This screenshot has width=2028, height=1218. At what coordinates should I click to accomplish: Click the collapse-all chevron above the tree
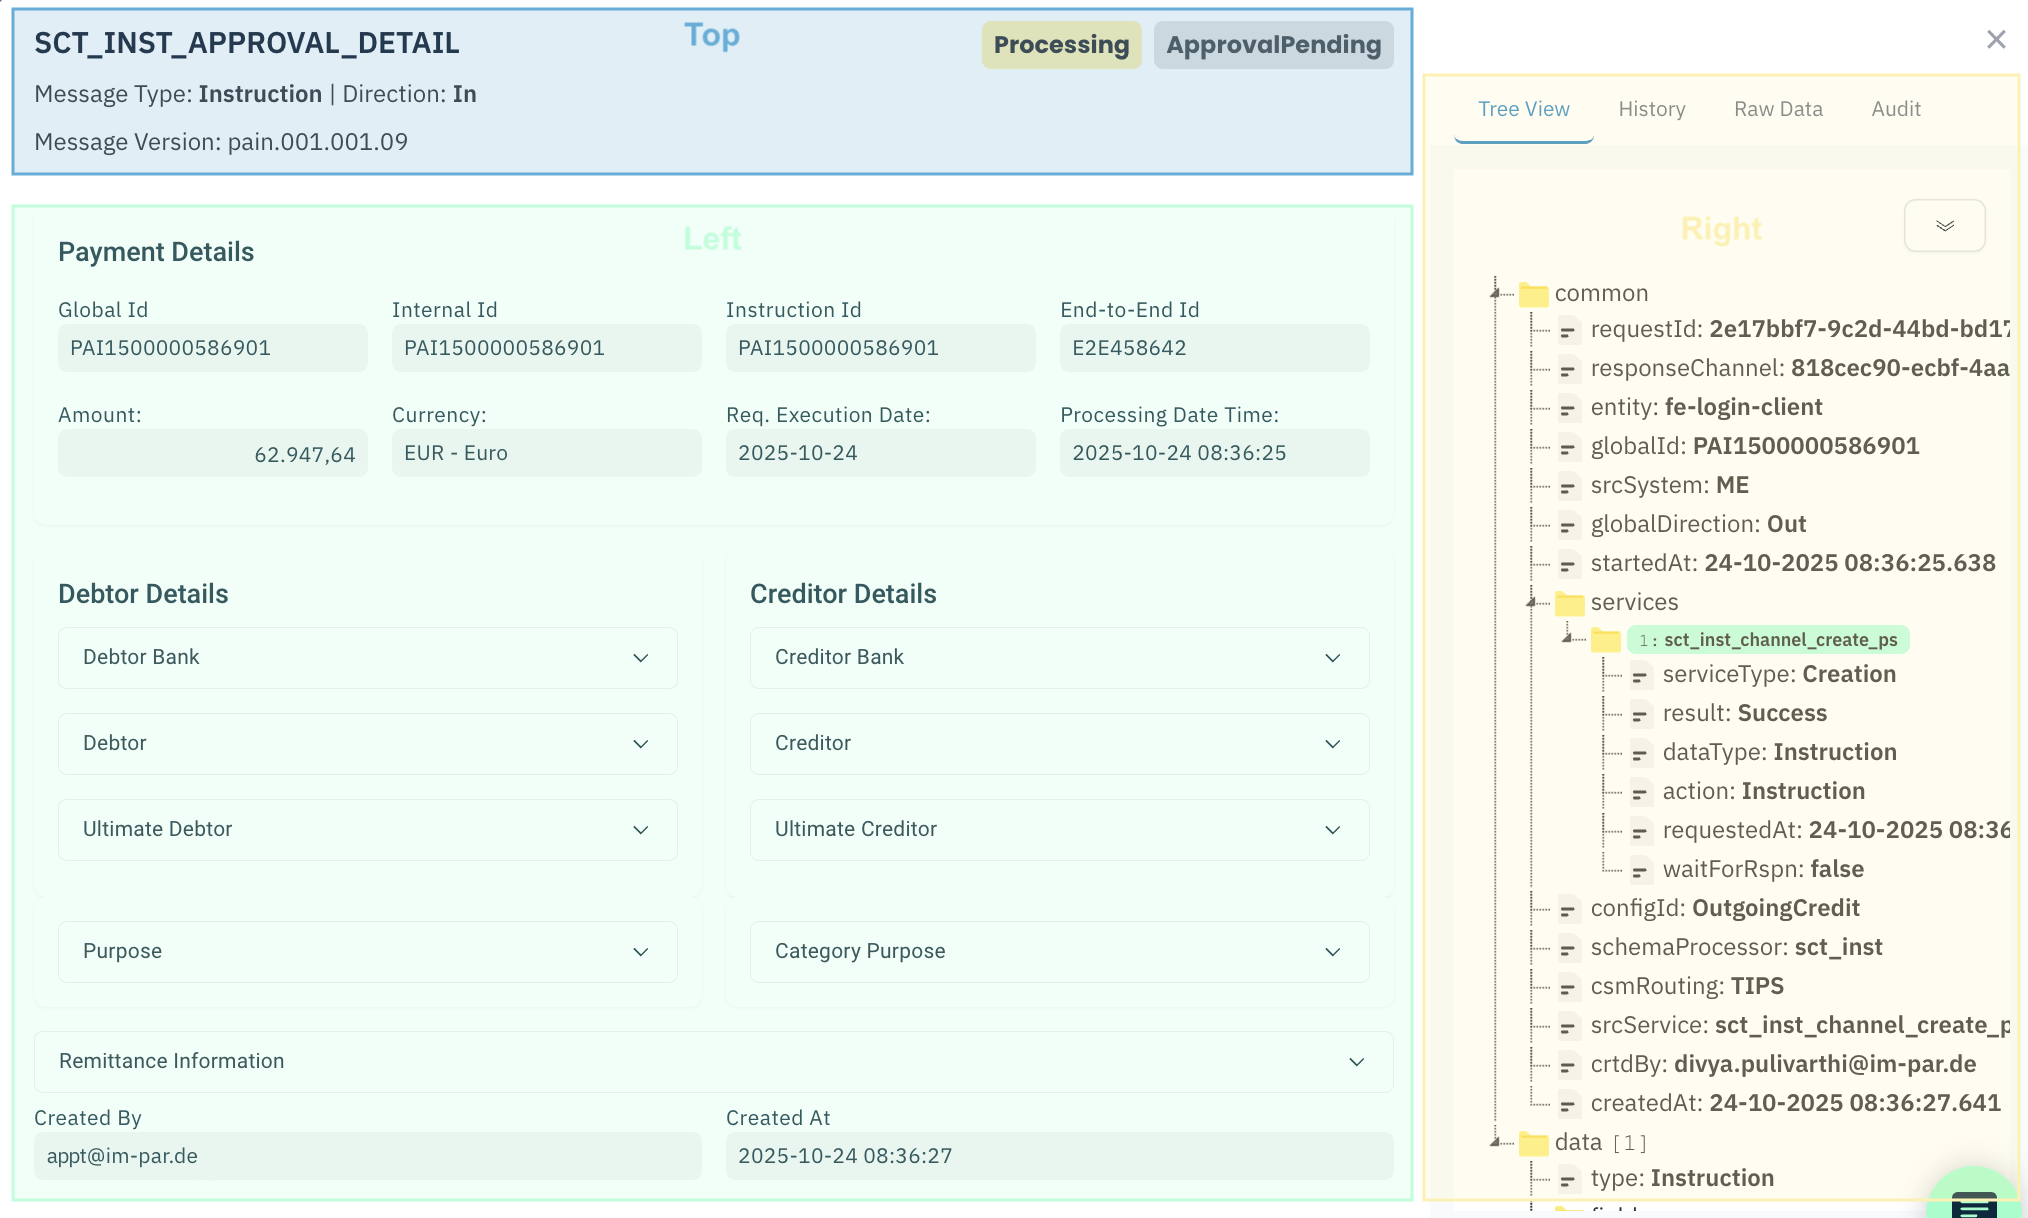(x=1944, y=226)
